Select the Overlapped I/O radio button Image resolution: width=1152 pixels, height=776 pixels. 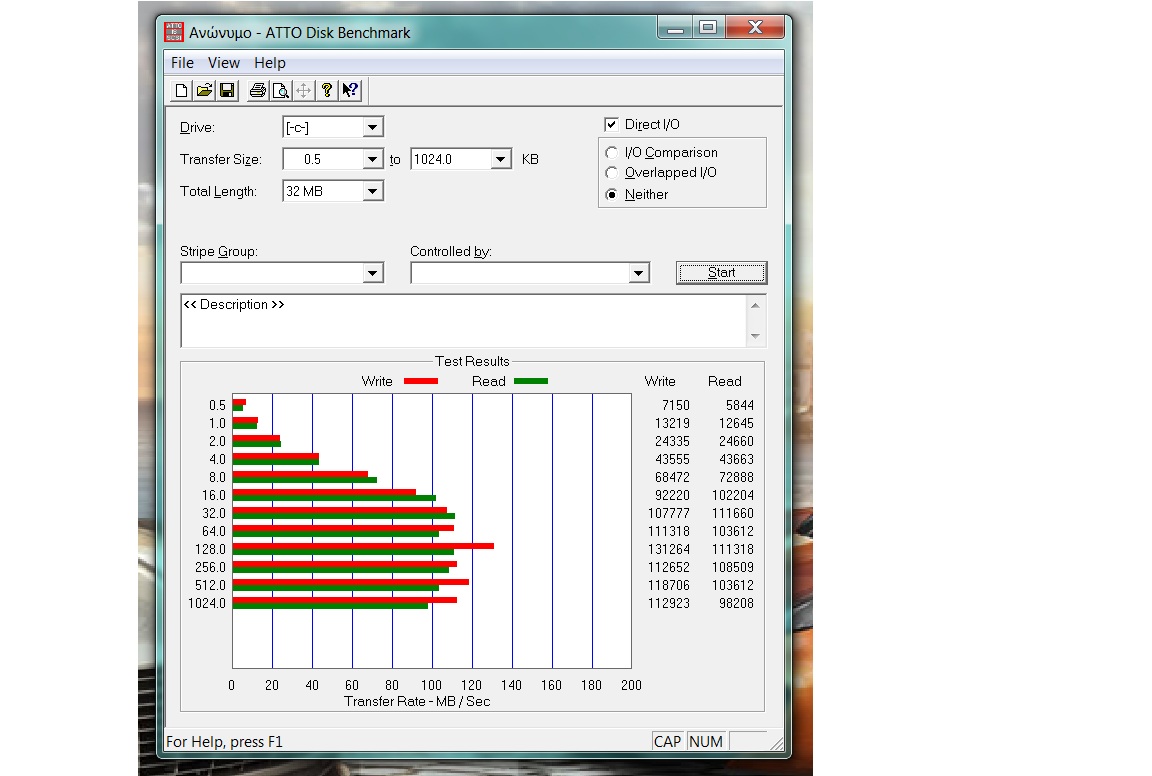[611, 173]
